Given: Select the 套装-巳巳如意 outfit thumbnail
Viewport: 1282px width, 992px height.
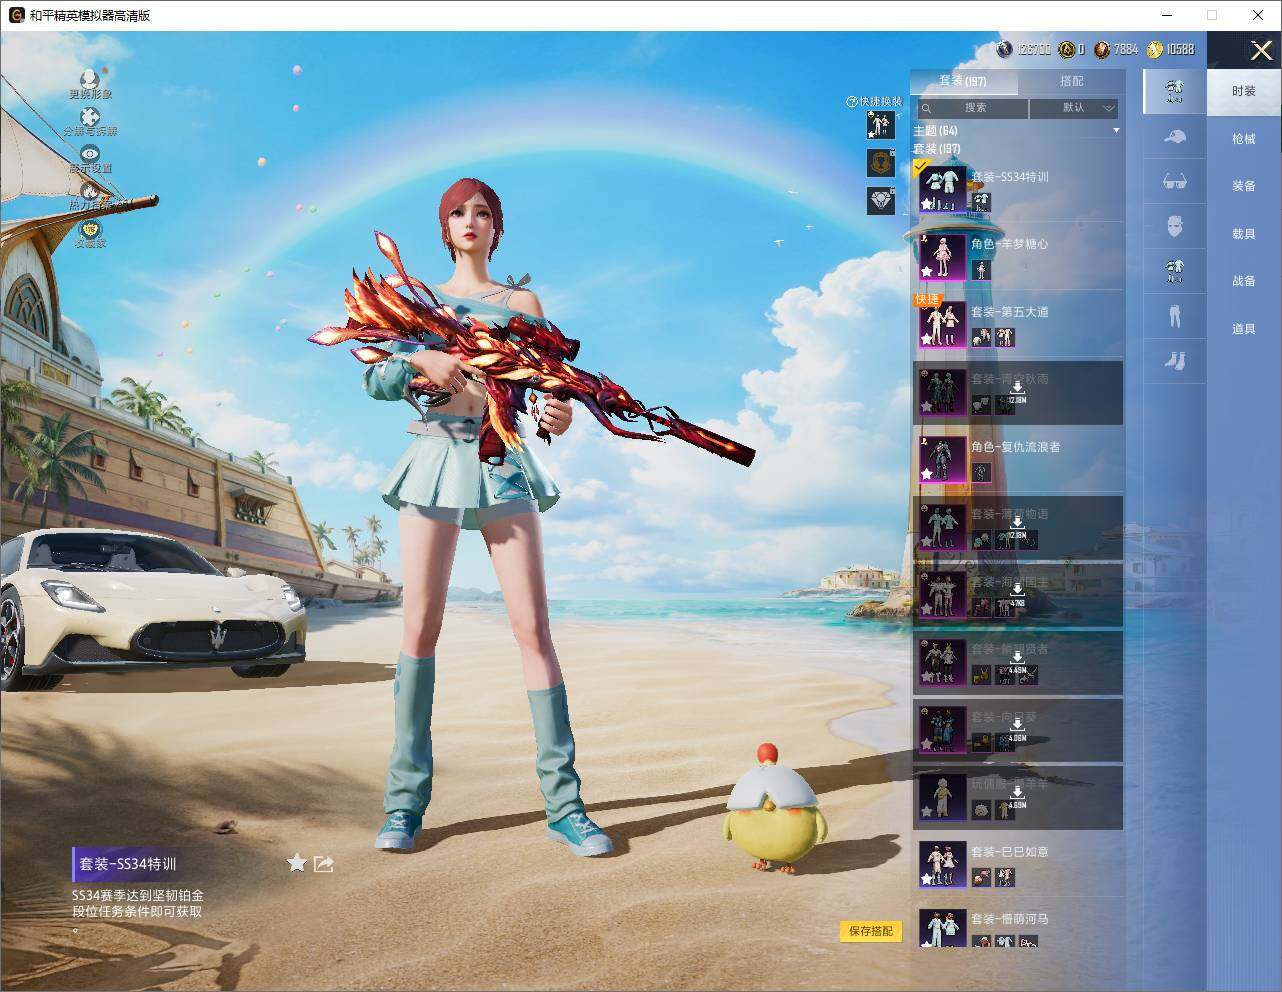Looking at the screenshot, I should (x=942, y=864).
